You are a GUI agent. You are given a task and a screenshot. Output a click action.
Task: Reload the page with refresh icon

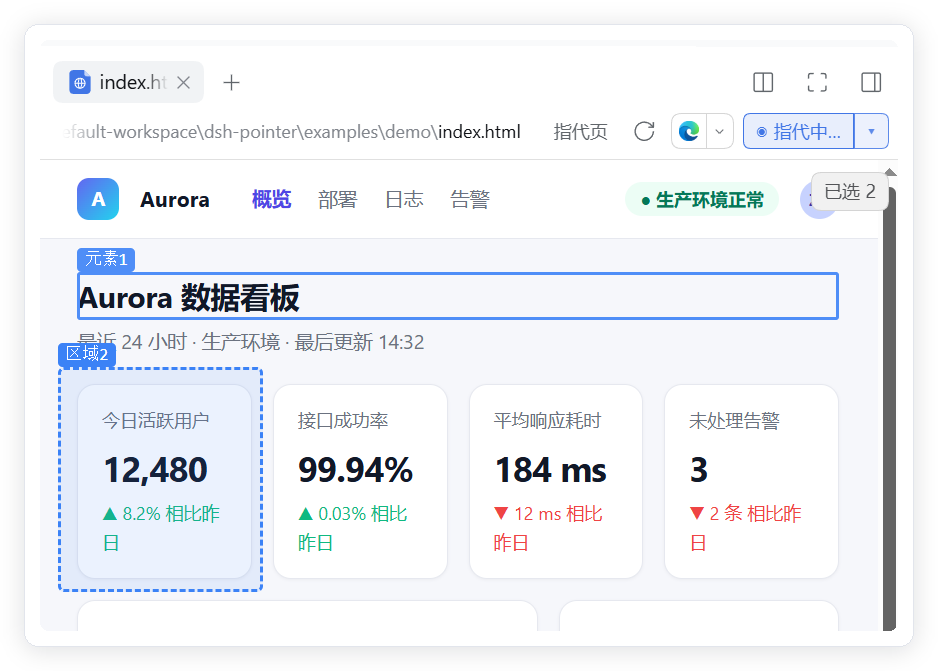coord(644,131)
